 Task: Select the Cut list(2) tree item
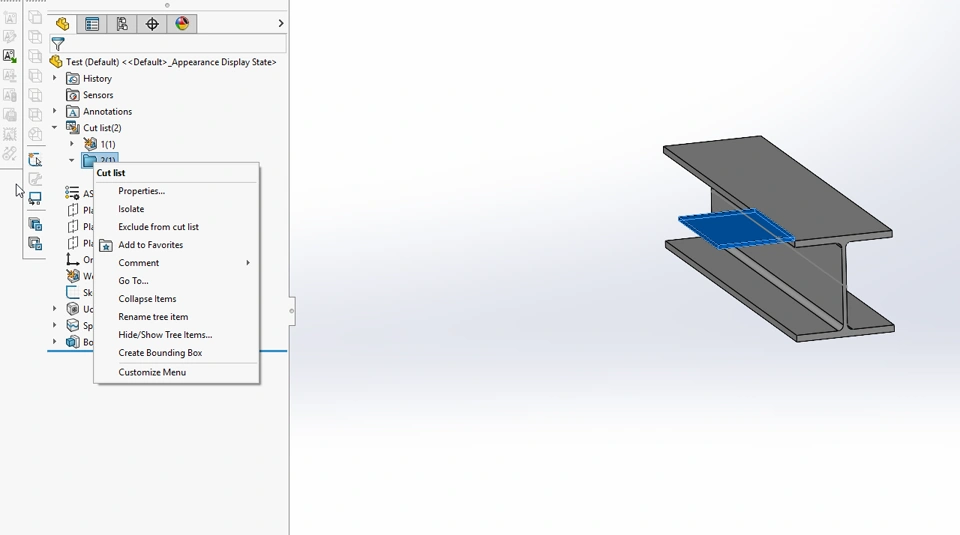point(102,128)
